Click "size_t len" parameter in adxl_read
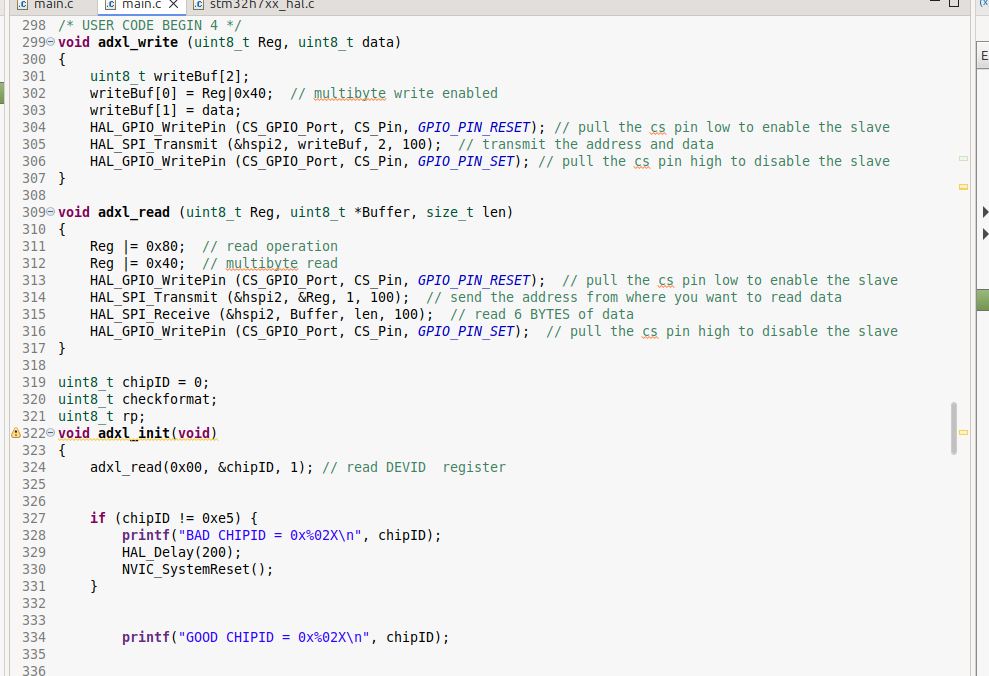The image size is (989, 676). tap(465, 213)
